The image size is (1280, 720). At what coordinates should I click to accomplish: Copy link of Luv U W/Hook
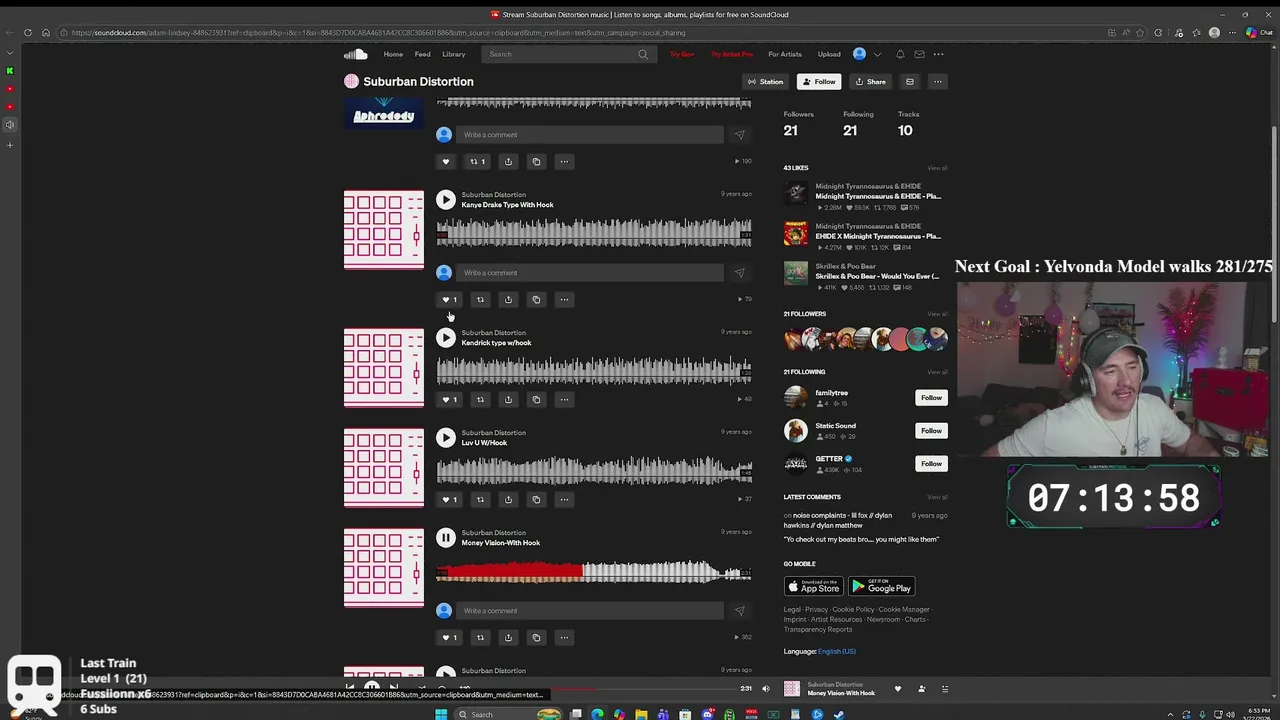(536, 499)
